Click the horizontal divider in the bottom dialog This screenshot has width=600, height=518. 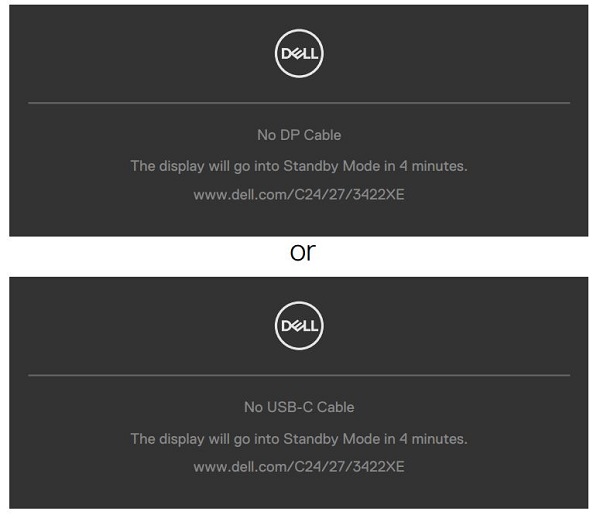click(x=299, y=375)
